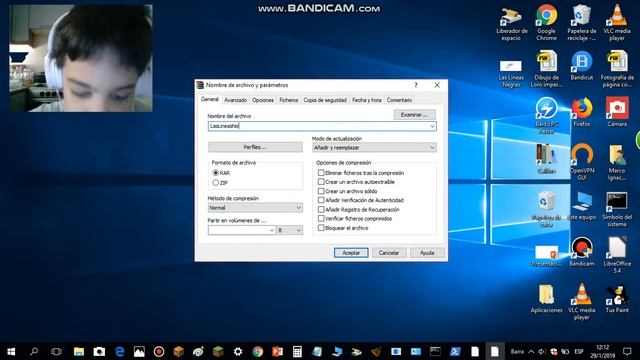
Task: Open the notification center icon
Action: tap(627, 351)
